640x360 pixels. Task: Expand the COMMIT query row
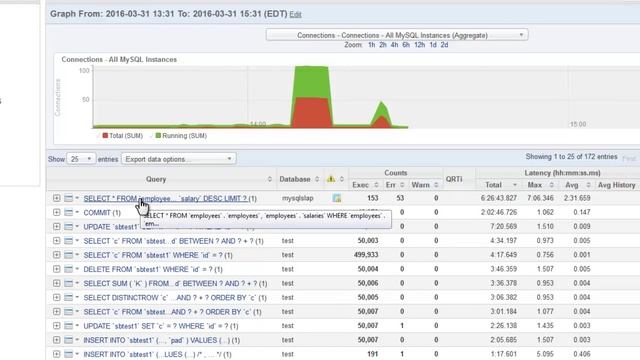(56, 212)
